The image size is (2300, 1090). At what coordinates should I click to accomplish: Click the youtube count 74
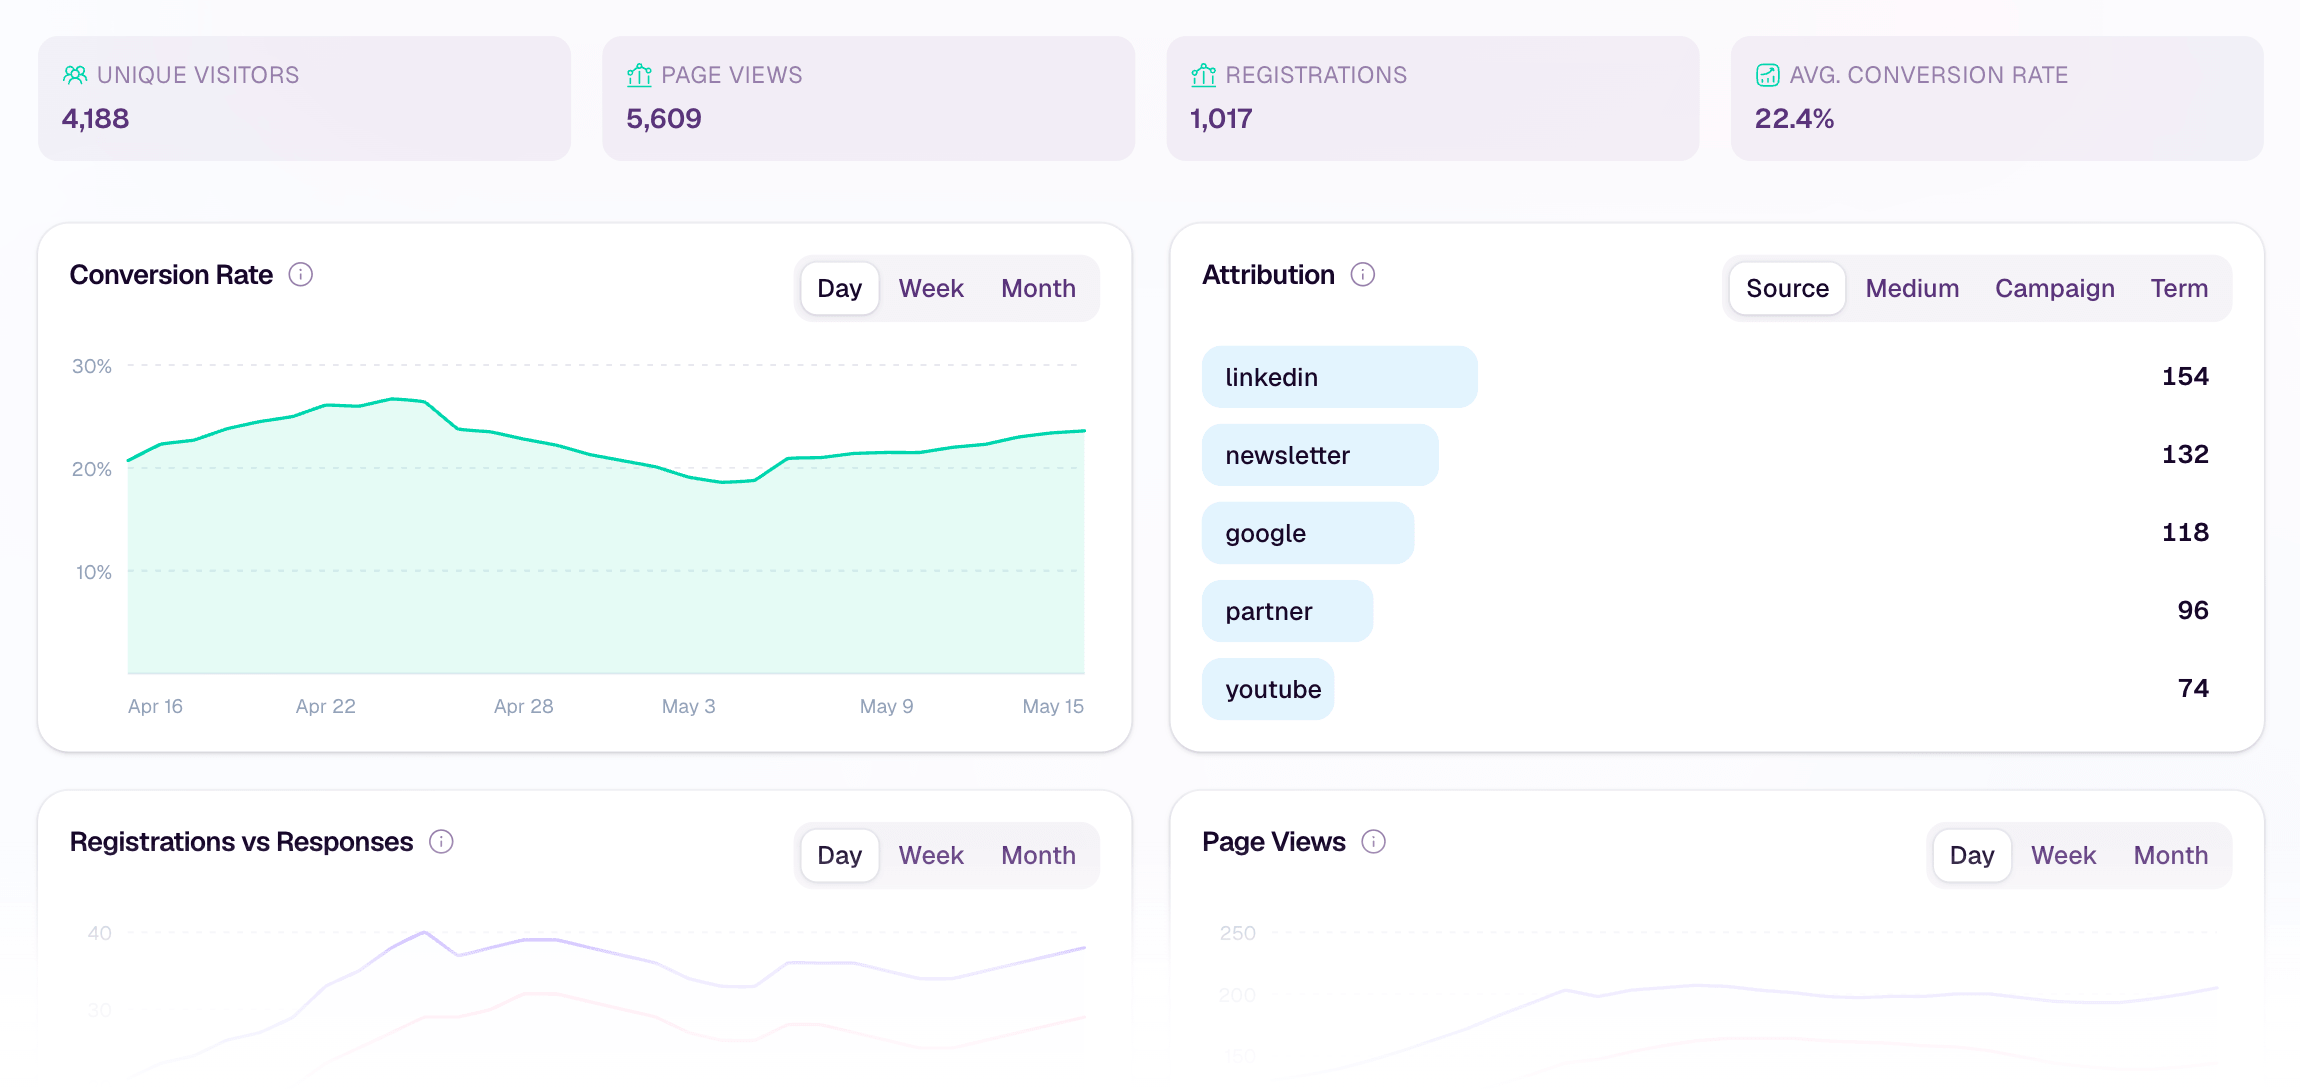pos(2193,688)
